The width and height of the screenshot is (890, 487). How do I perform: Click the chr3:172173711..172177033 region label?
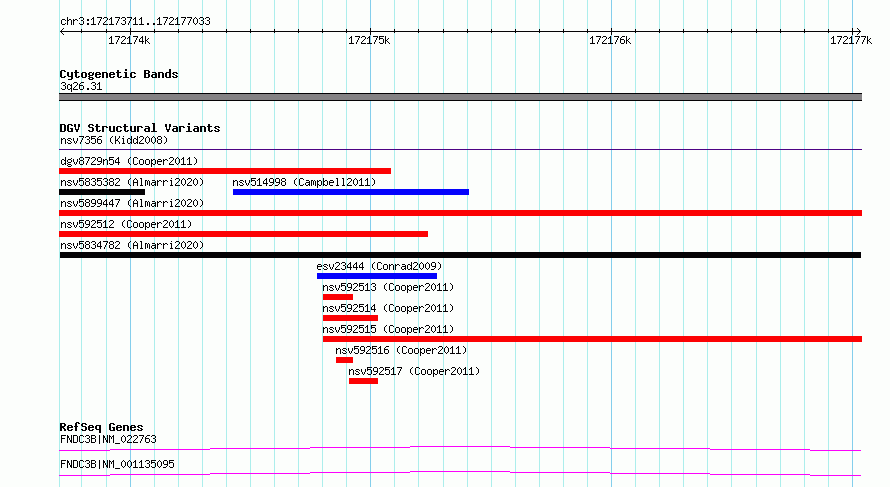pos(135,21)
